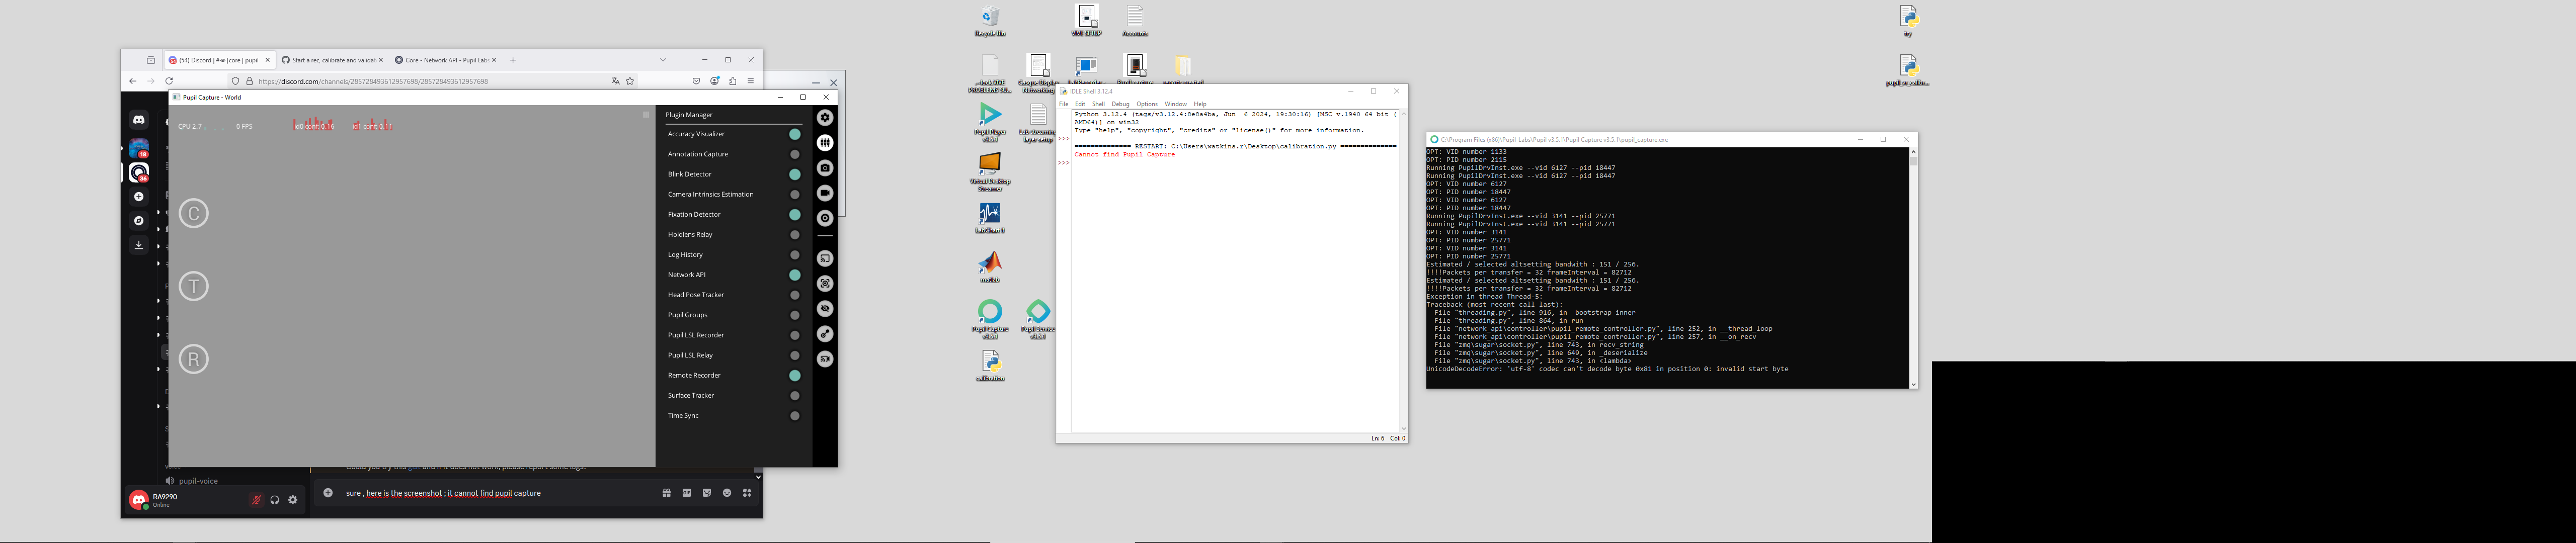This screenshot has height=543, width=2576.
Task: Toggle Annotation Capture plugin switch
Action: point(795,154)
